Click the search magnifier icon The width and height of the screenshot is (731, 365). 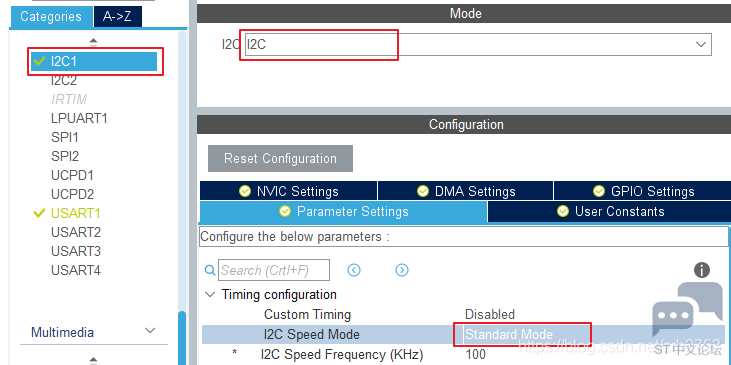[x=211, y=270]
